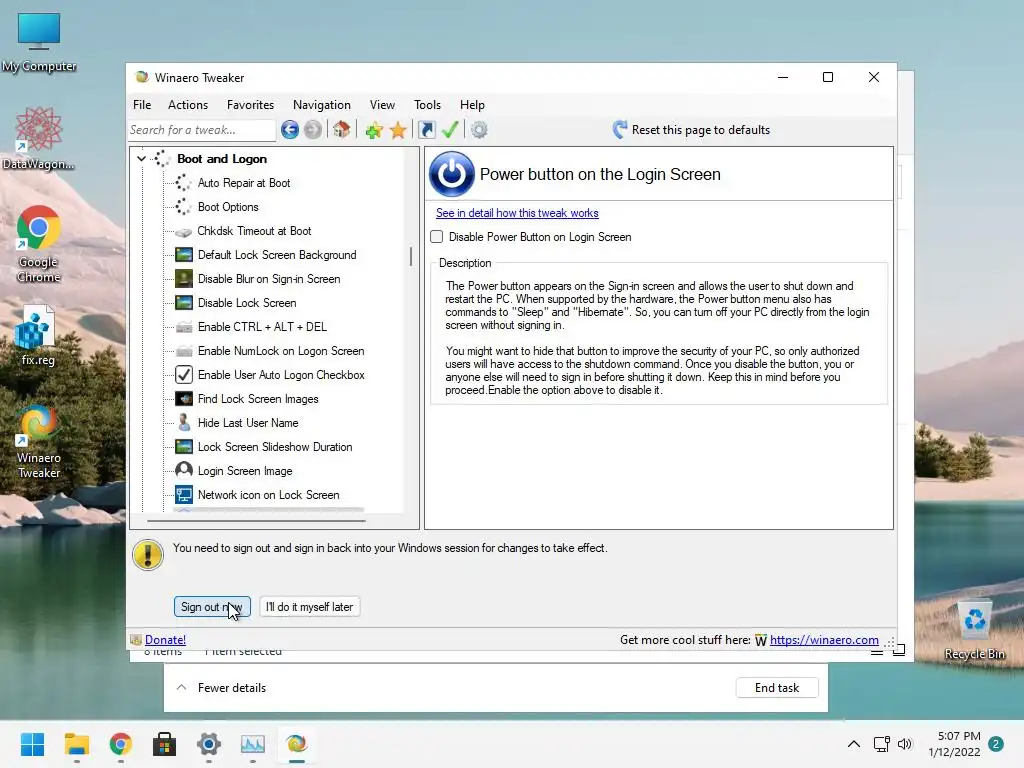Open My Computer desktop icon
1024x768 pixels.
pyautogui.click(x=39, y=42)
